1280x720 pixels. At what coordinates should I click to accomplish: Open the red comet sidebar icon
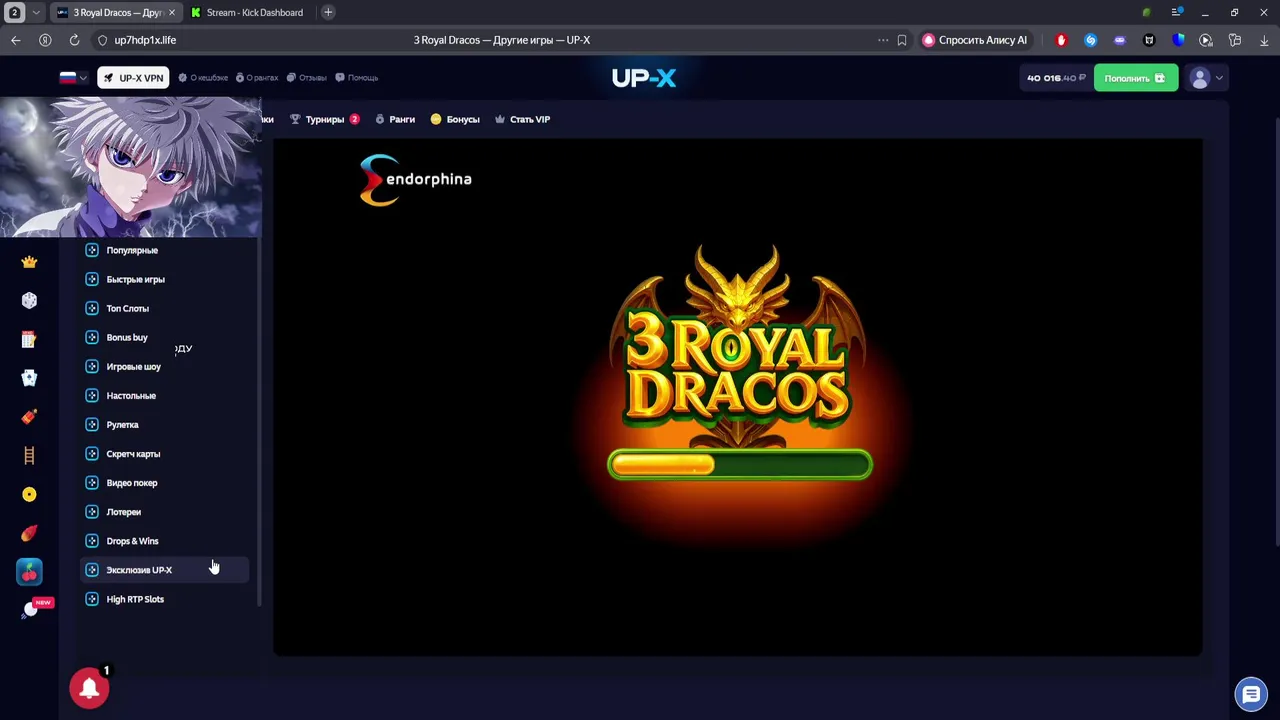coord(29,533)
